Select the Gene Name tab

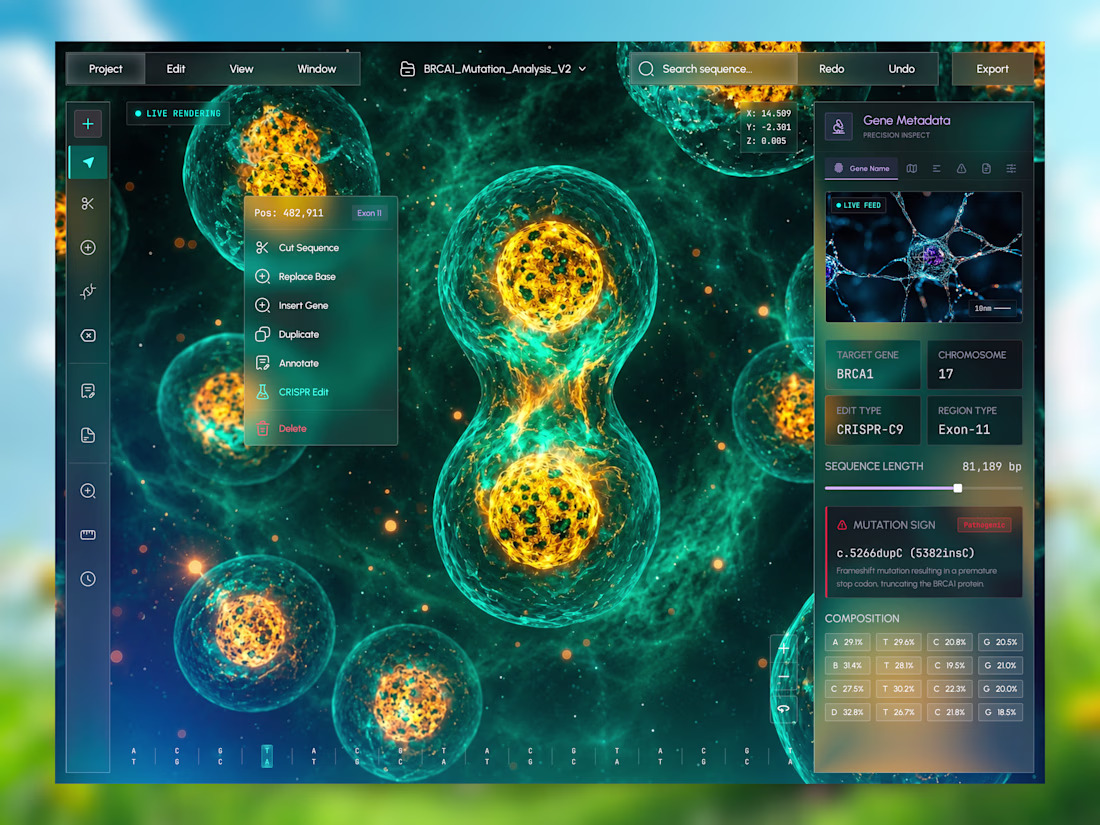(861, 168)
